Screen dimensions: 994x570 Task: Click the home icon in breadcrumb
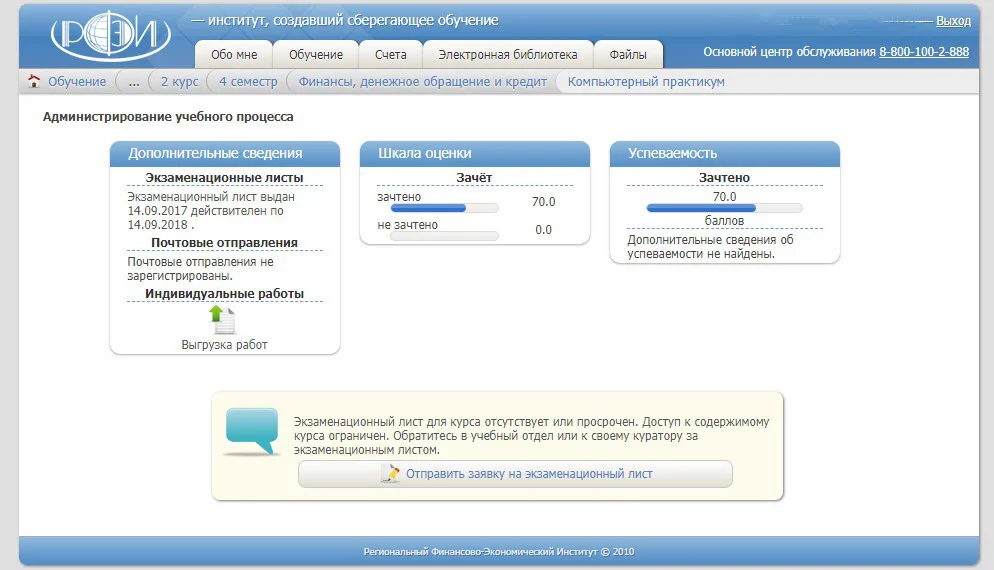click(x=34, y=81)
